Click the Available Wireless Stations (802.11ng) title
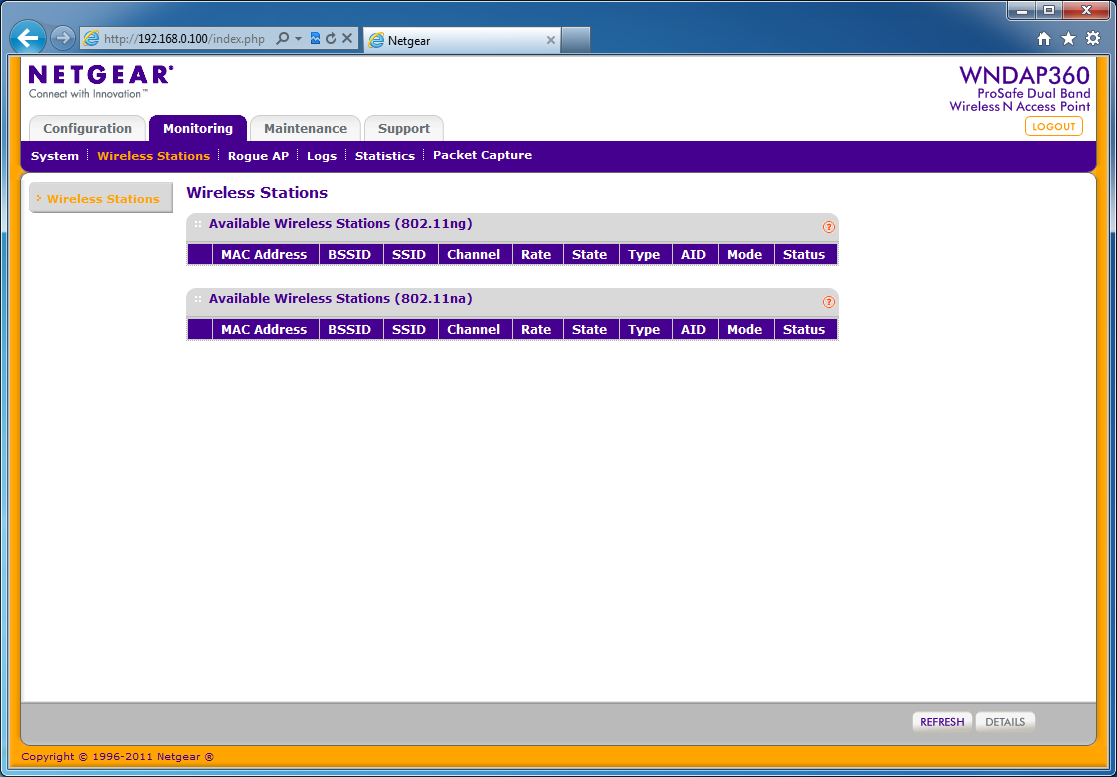This screenshot has height=777, width=1117. point(341,224)
